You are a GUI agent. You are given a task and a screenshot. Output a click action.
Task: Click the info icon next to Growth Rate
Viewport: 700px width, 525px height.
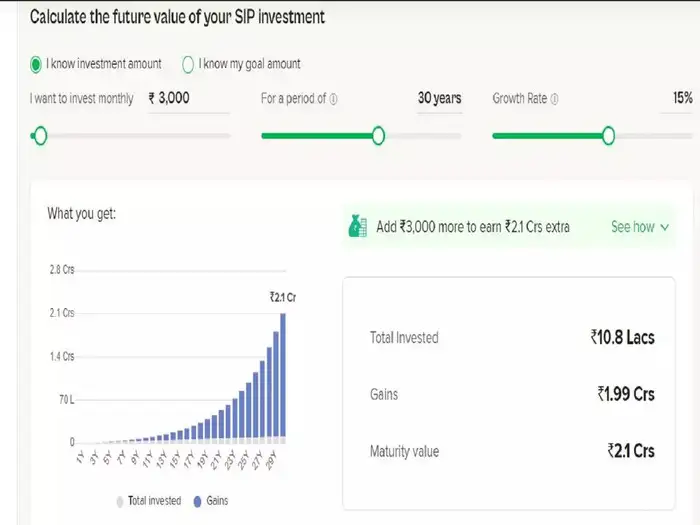coord(554,99)
